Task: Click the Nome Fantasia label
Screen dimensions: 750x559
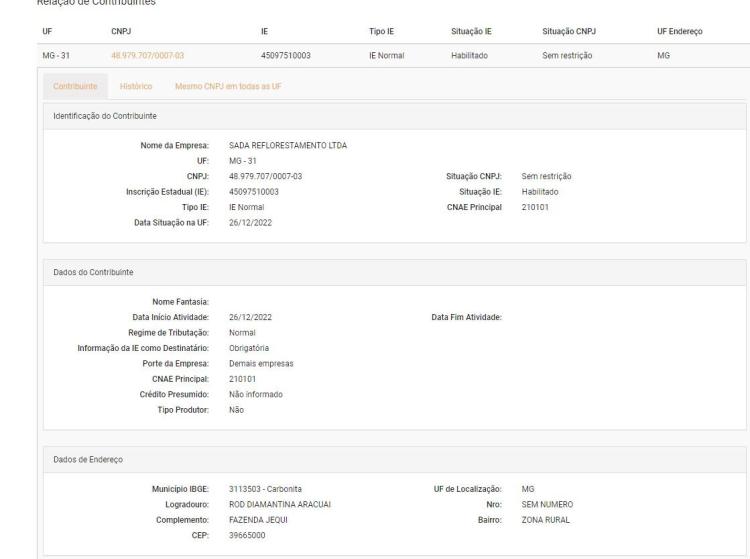Action: click(180, 302)
